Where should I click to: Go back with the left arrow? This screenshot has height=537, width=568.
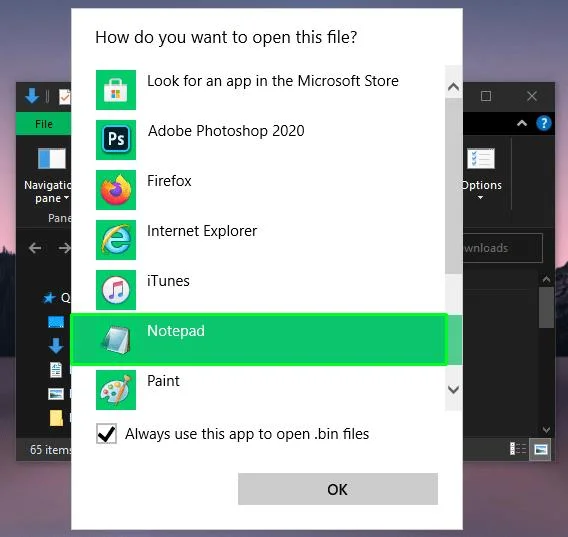click(35, 248)
